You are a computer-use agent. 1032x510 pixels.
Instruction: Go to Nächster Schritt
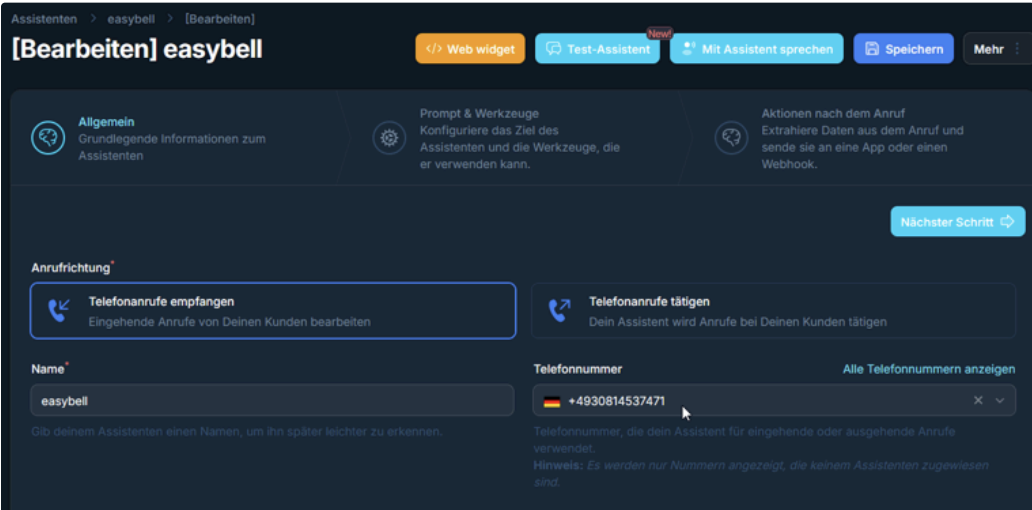click(958, 222)
